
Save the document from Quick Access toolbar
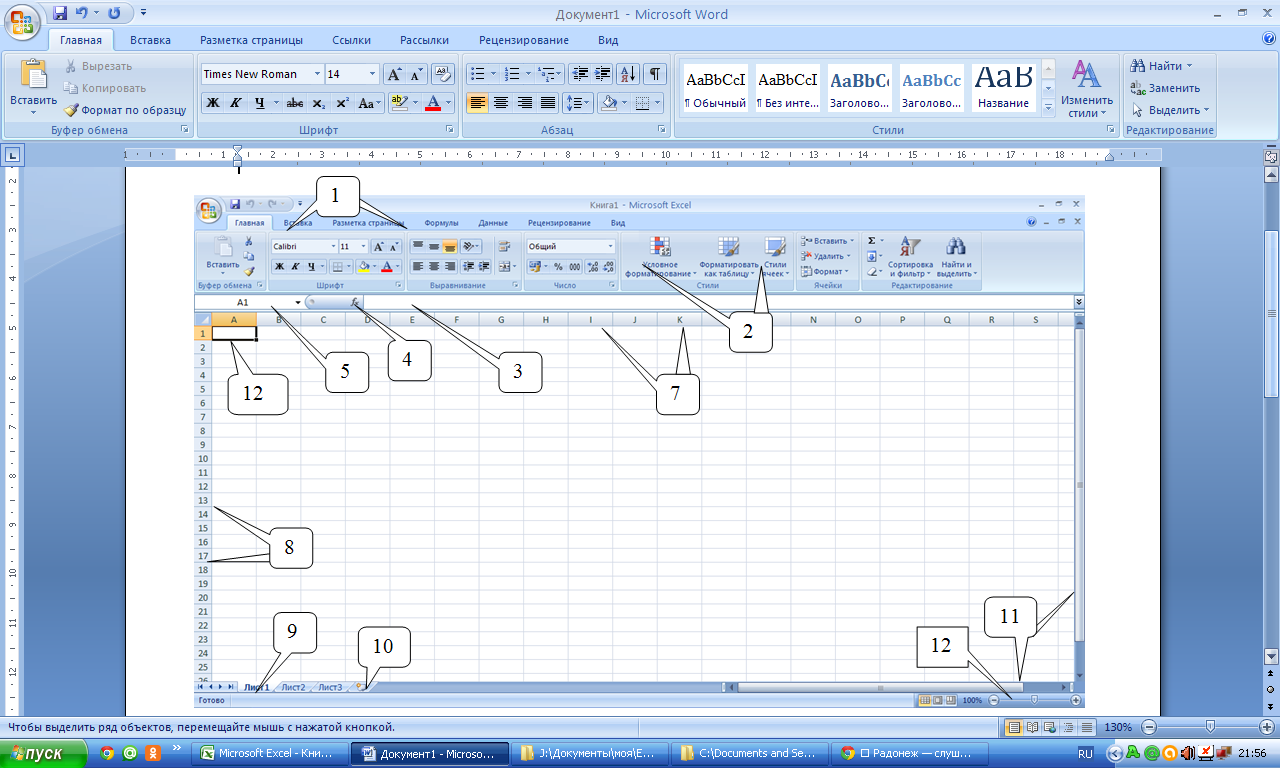coord(60,14)
